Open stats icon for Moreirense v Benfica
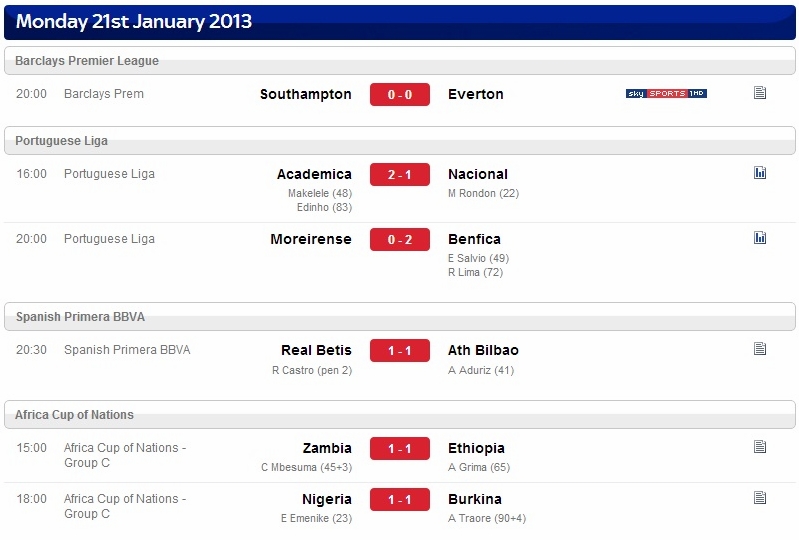Image resolution: width=799 pixels, height=540 pixels. (760, 238)
